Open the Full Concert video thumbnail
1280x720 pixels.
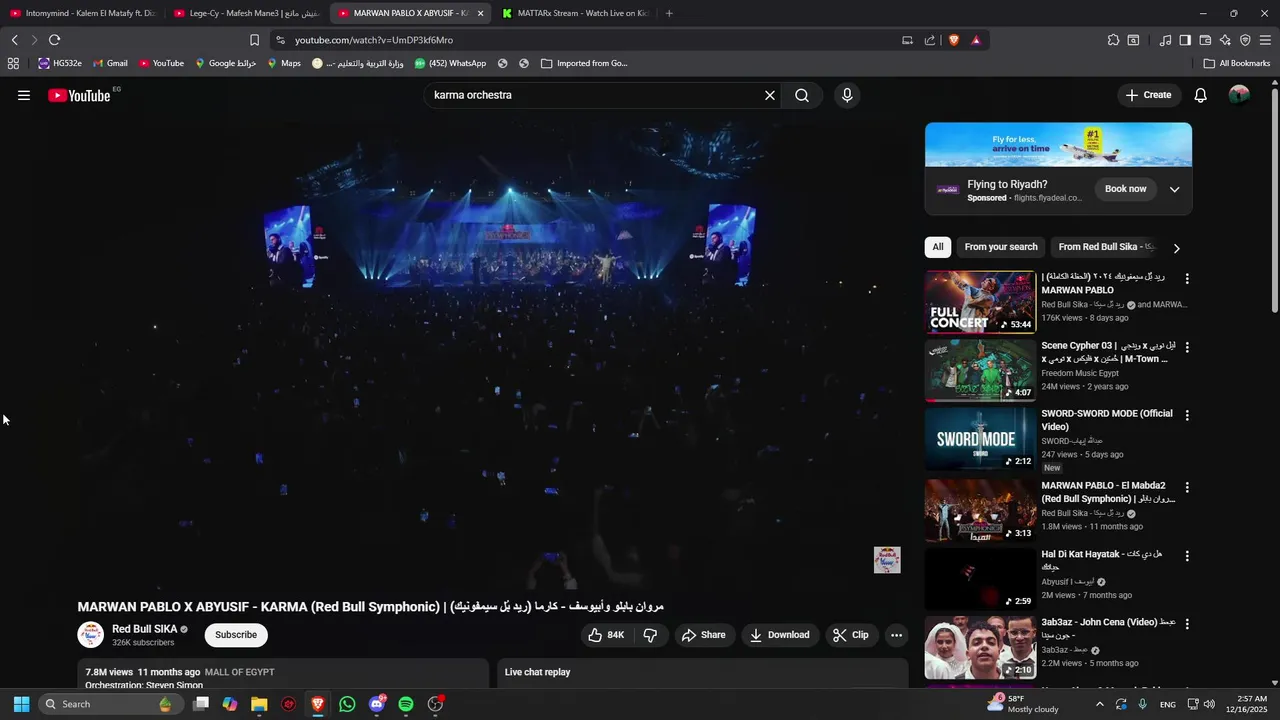click(980, 302)
